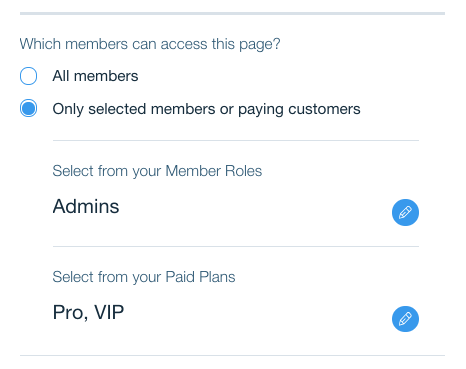This screenshot has height=369, width=466.
Task: Click the 'Select from your Member Roles' label
Action: (x=157, y=171)
